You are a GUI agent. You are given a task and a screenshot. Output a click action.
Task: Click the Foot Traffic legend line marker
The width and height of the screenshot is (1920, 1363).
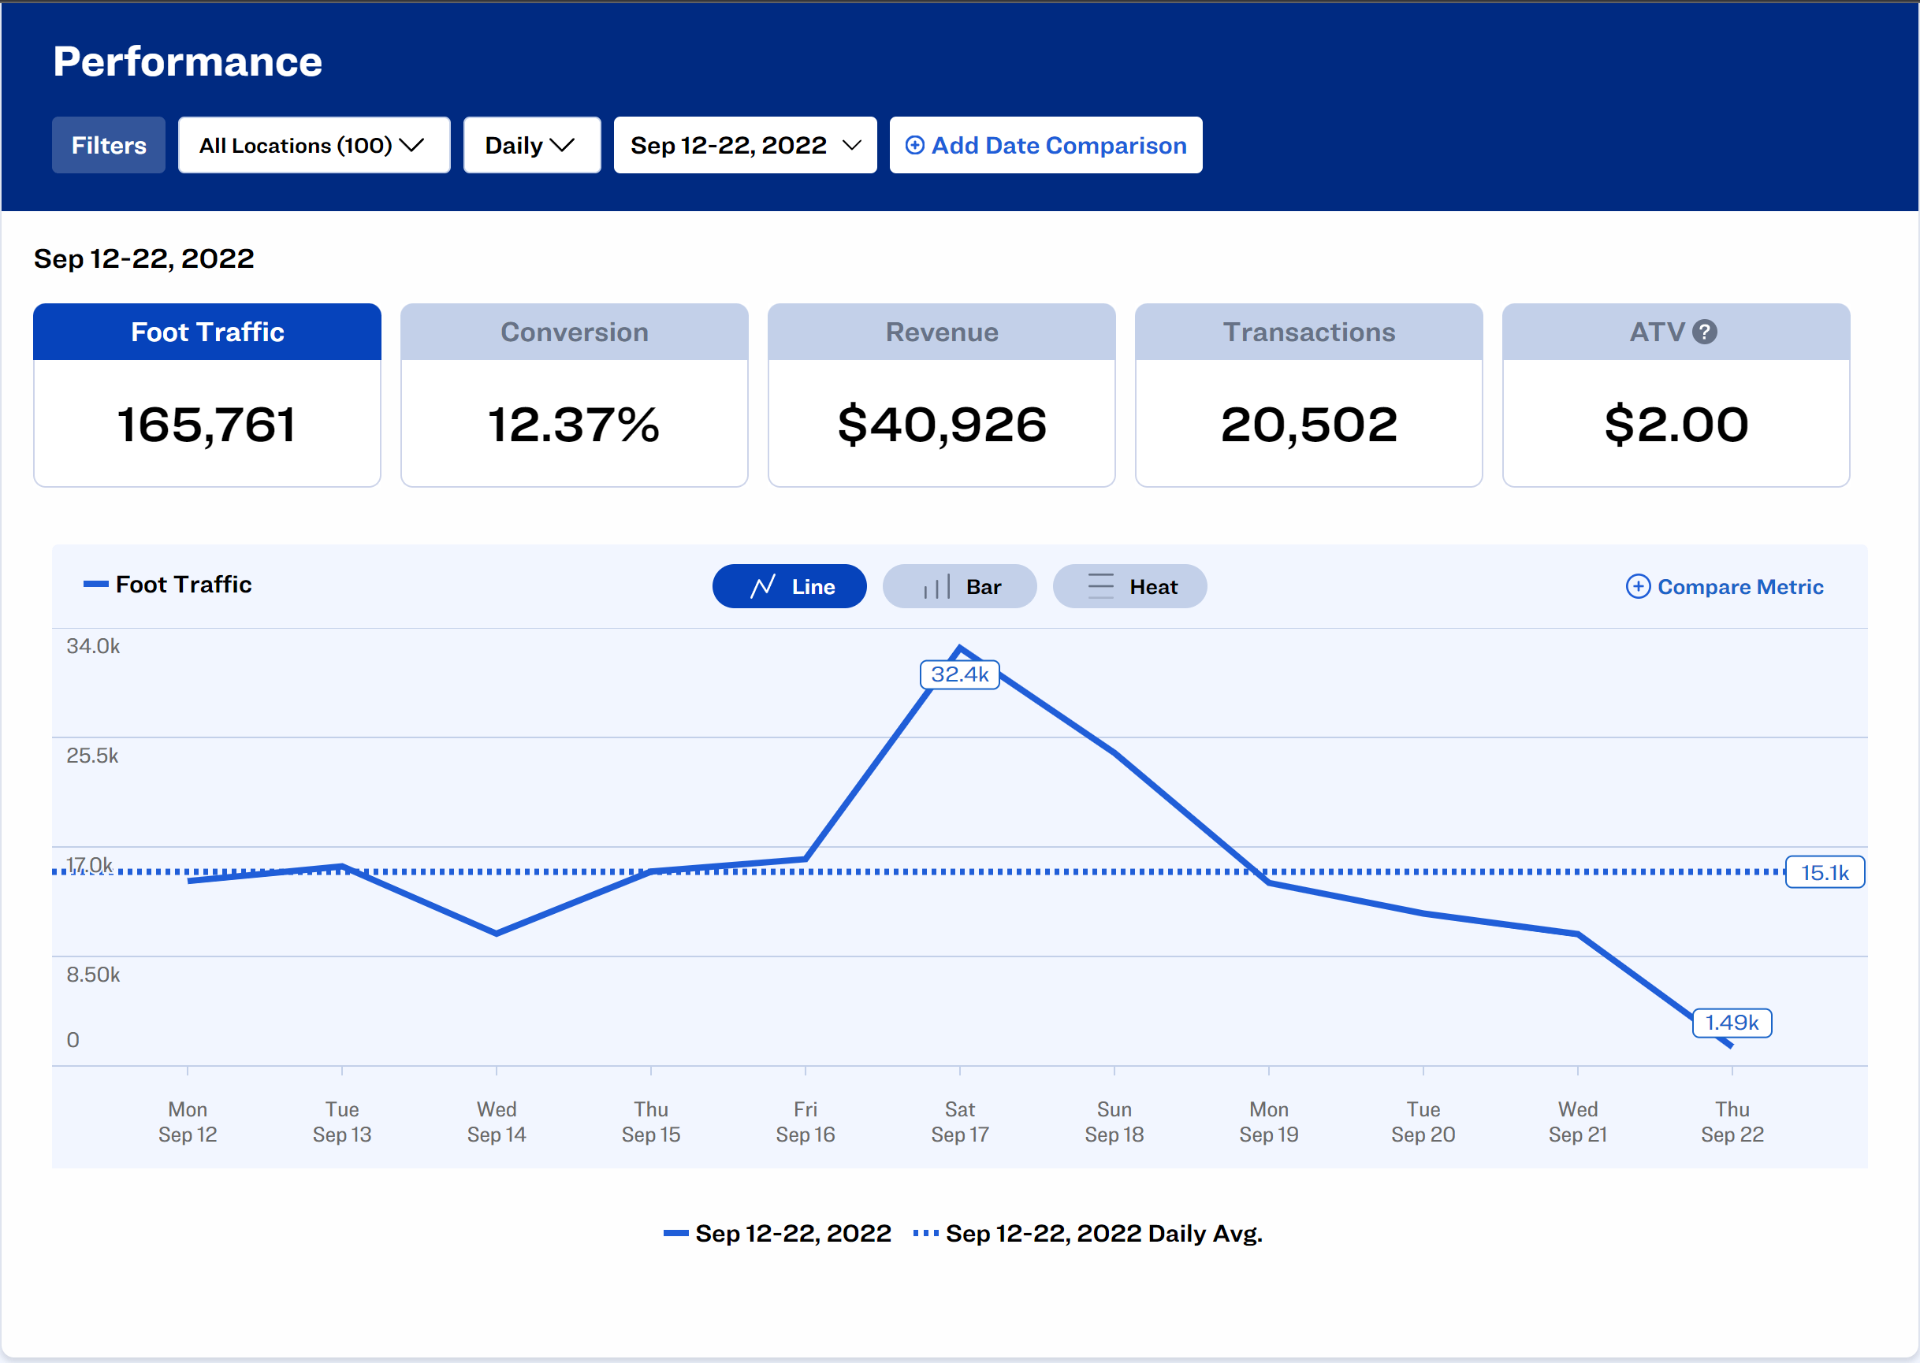click(95, 585)
